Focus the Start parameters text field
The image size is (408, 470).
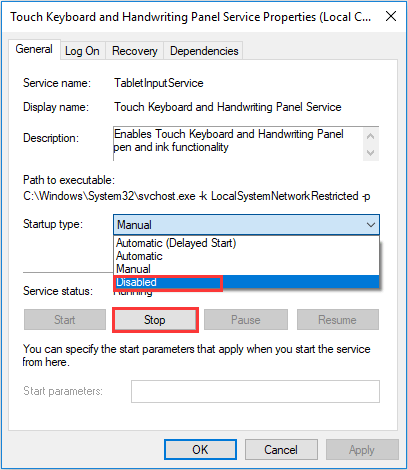point(255,391)
